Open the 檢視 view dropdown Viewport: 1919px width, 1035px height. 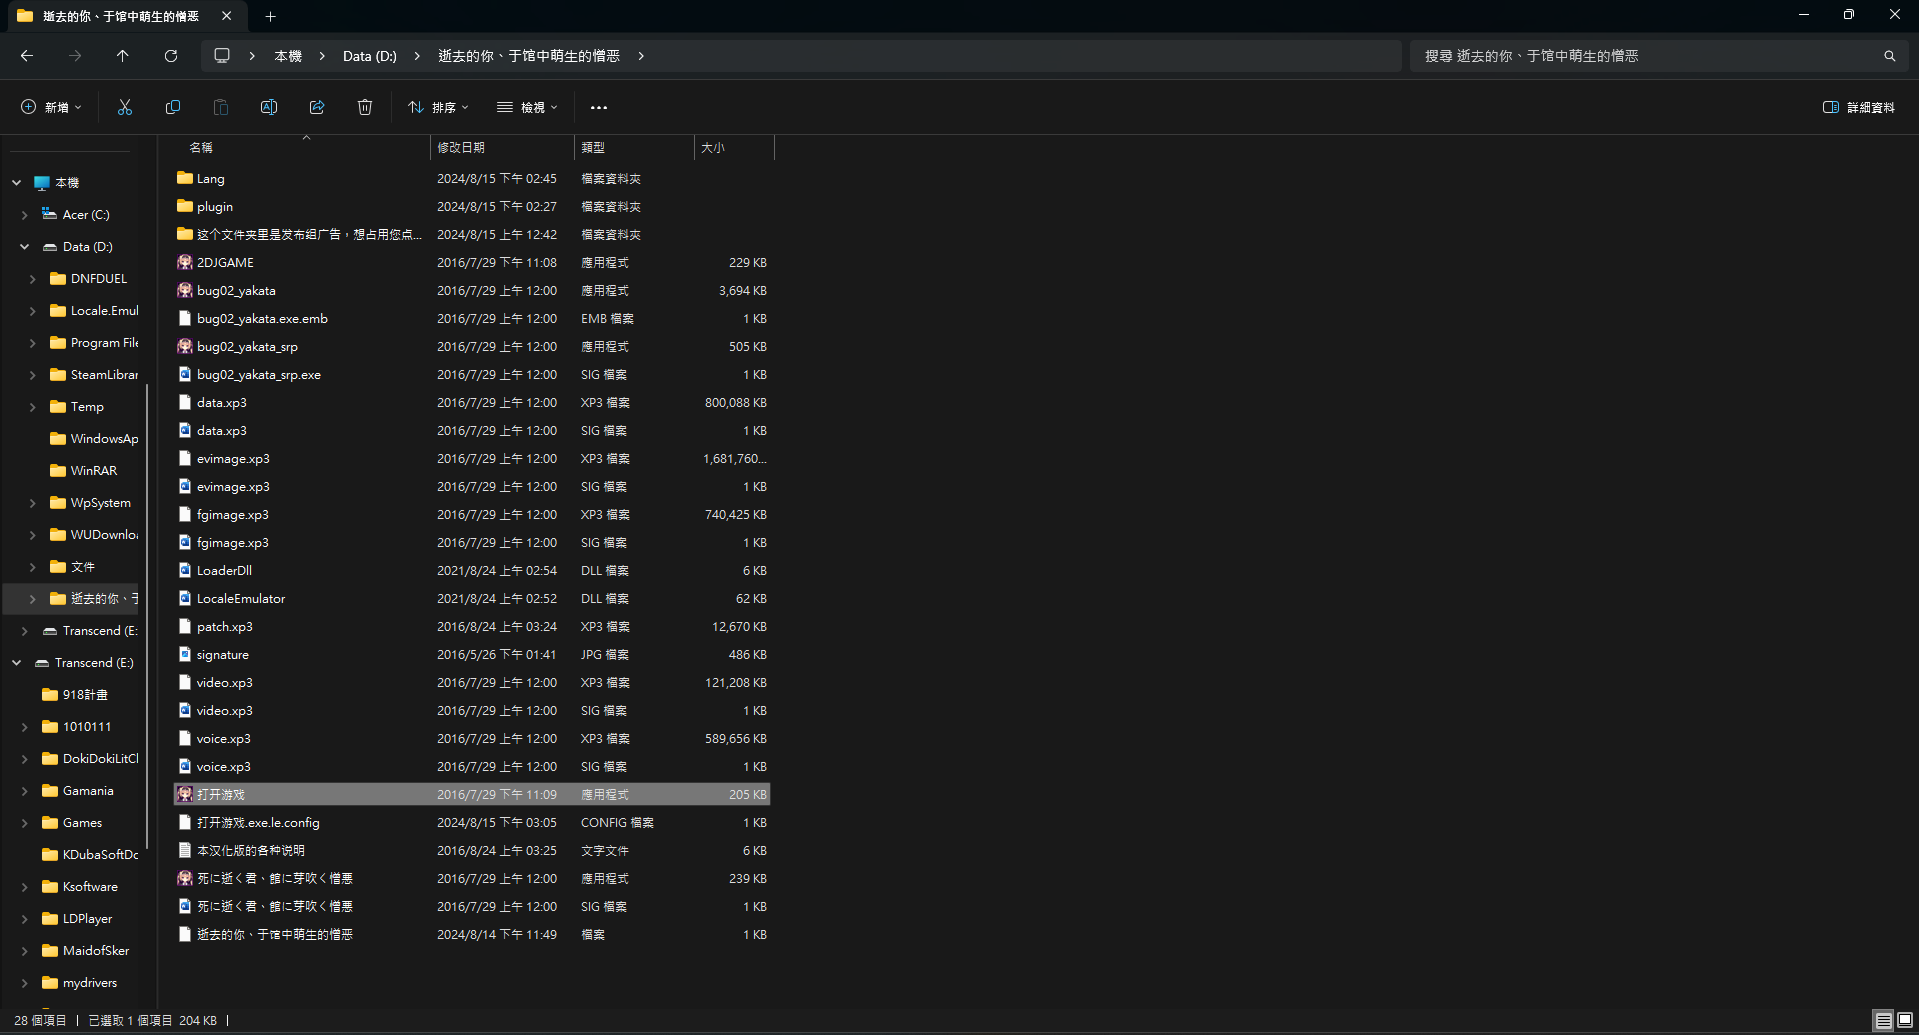click(527, 107)
